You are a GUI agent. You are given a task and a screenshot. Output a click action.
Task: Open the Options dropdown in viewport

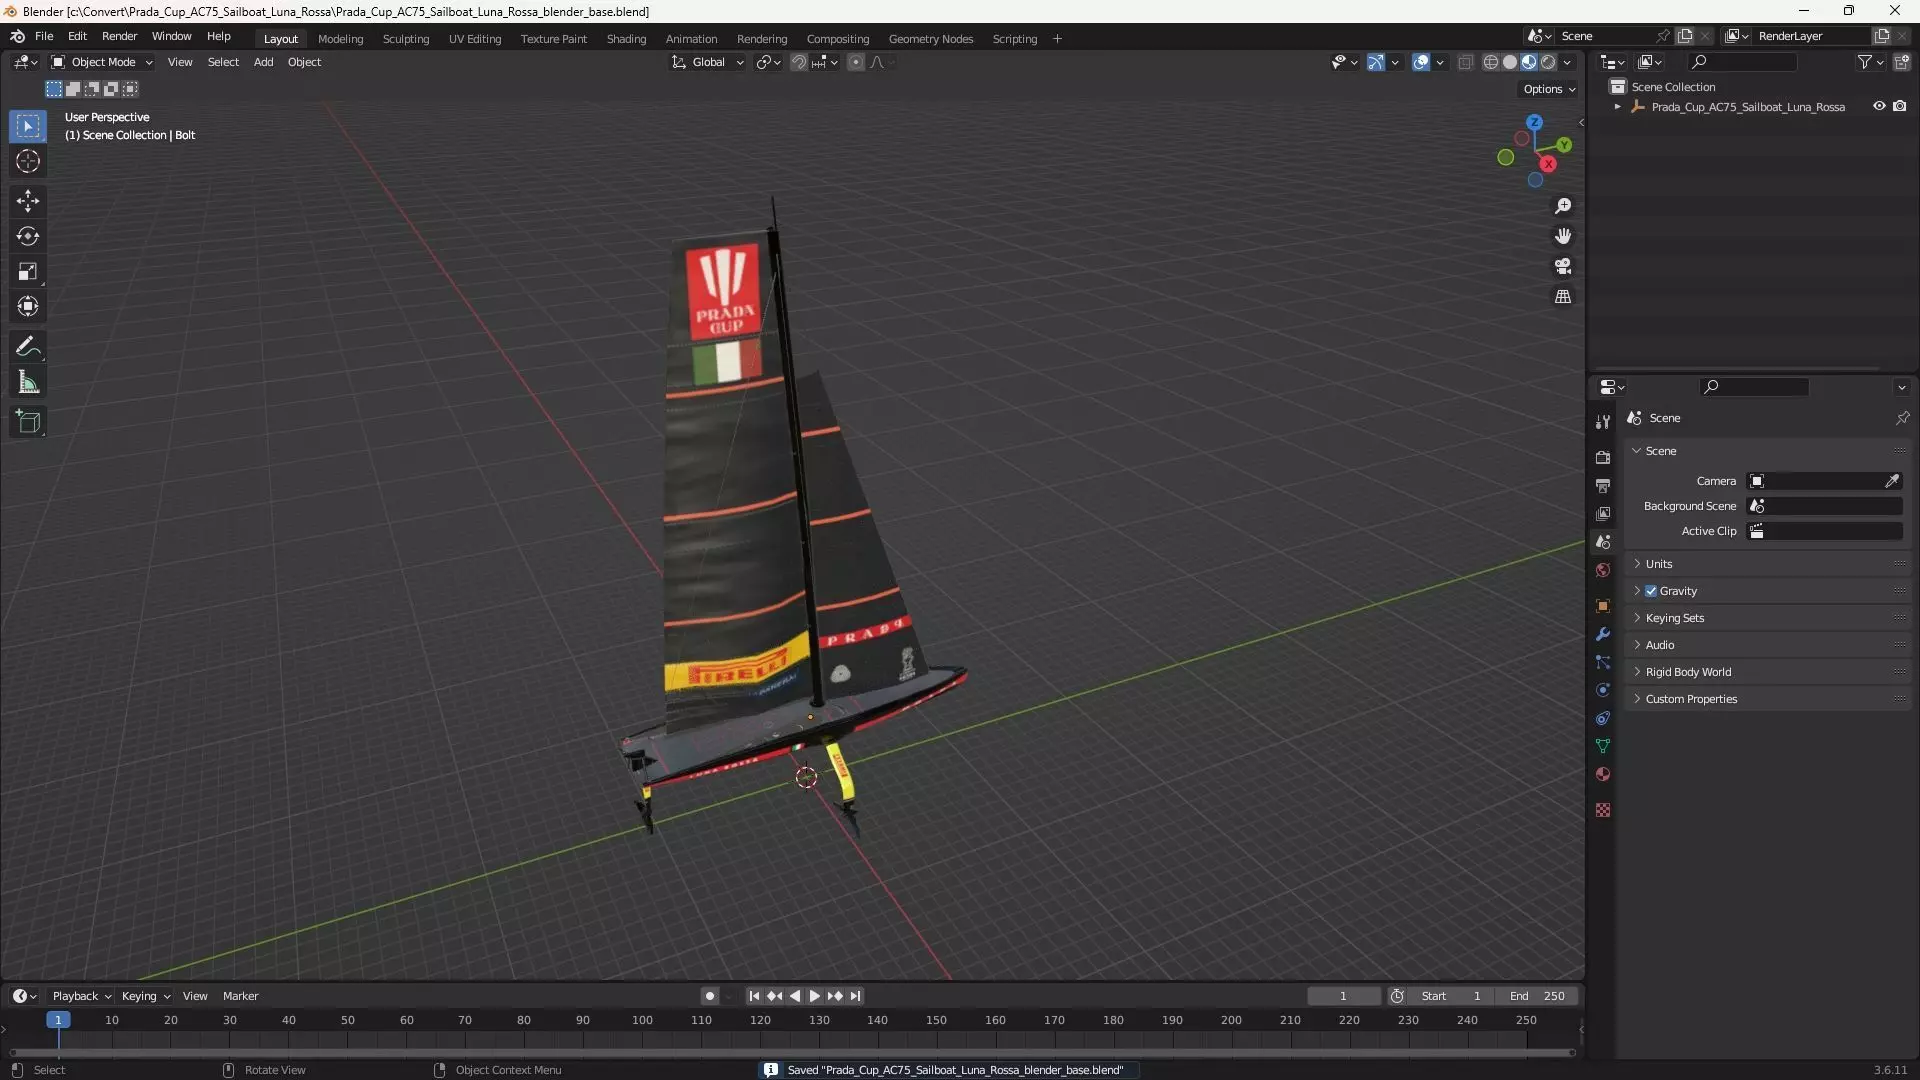1549,89
